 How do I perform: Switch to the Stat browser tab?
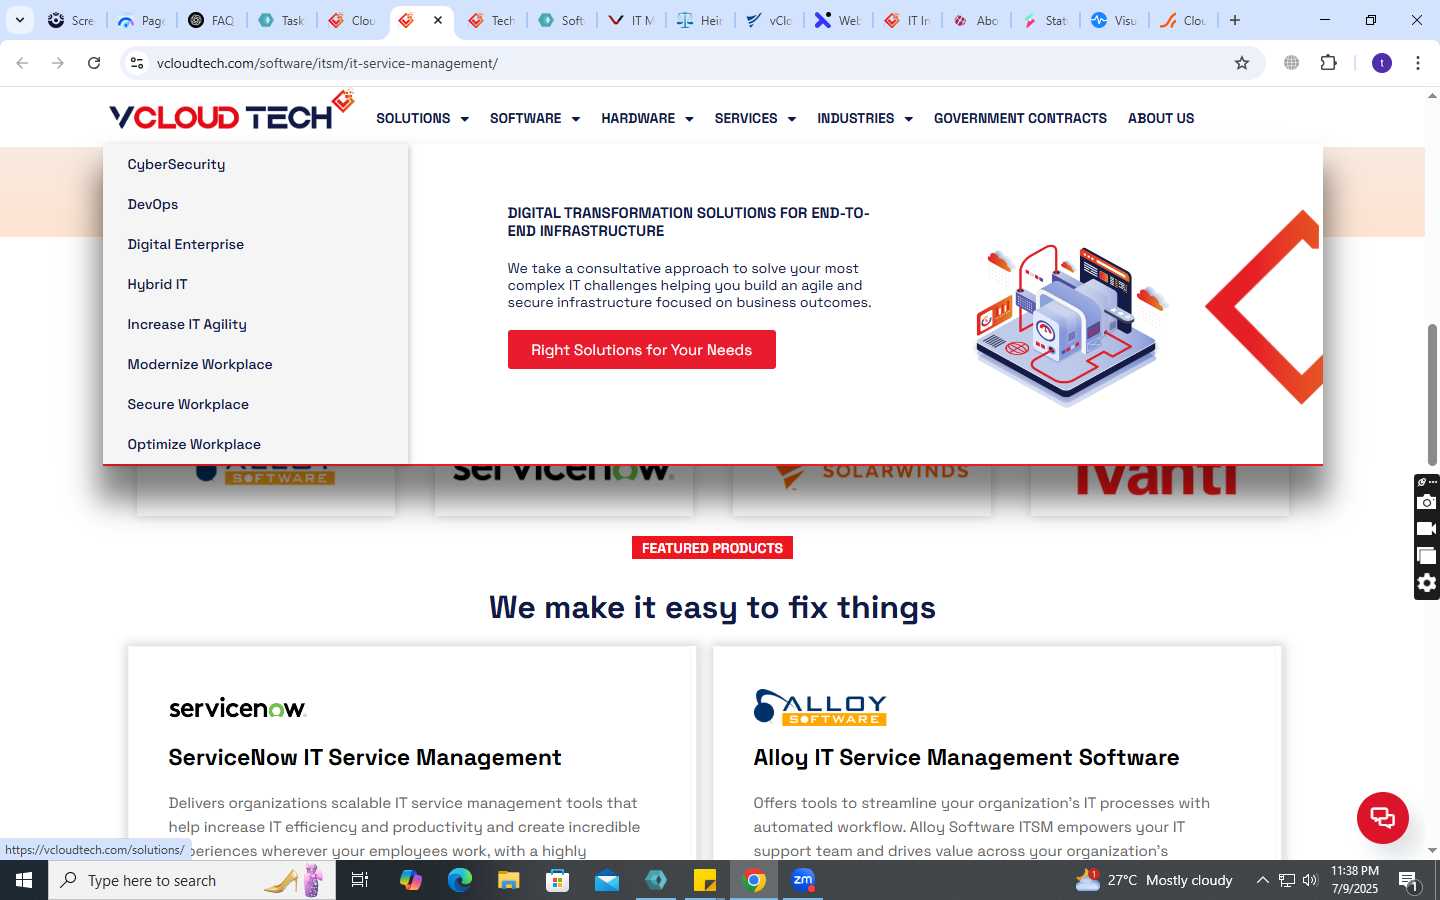[x=1045, y=20]
